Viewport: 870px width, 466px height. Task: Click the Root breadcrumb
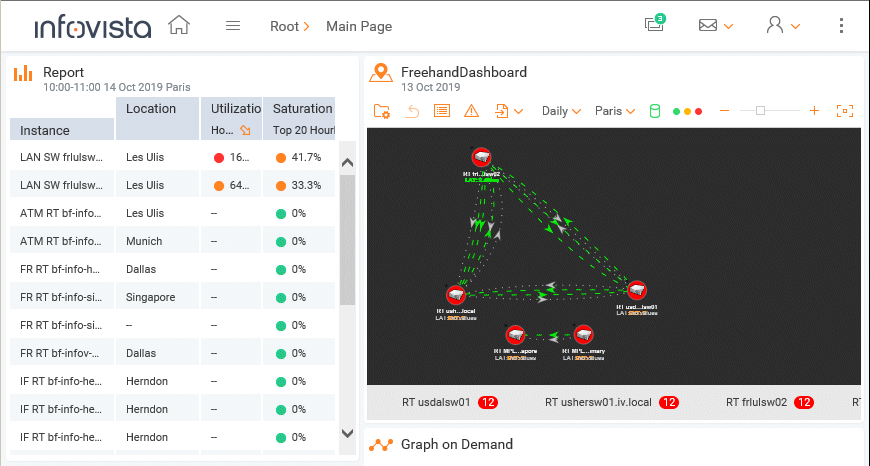(x=284, y=26)
